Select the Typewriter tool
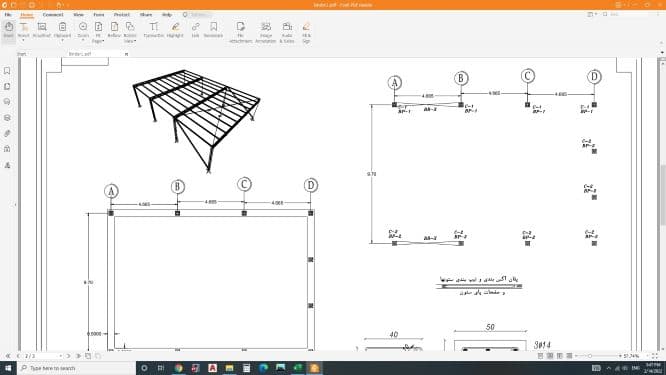 (154, 30)
